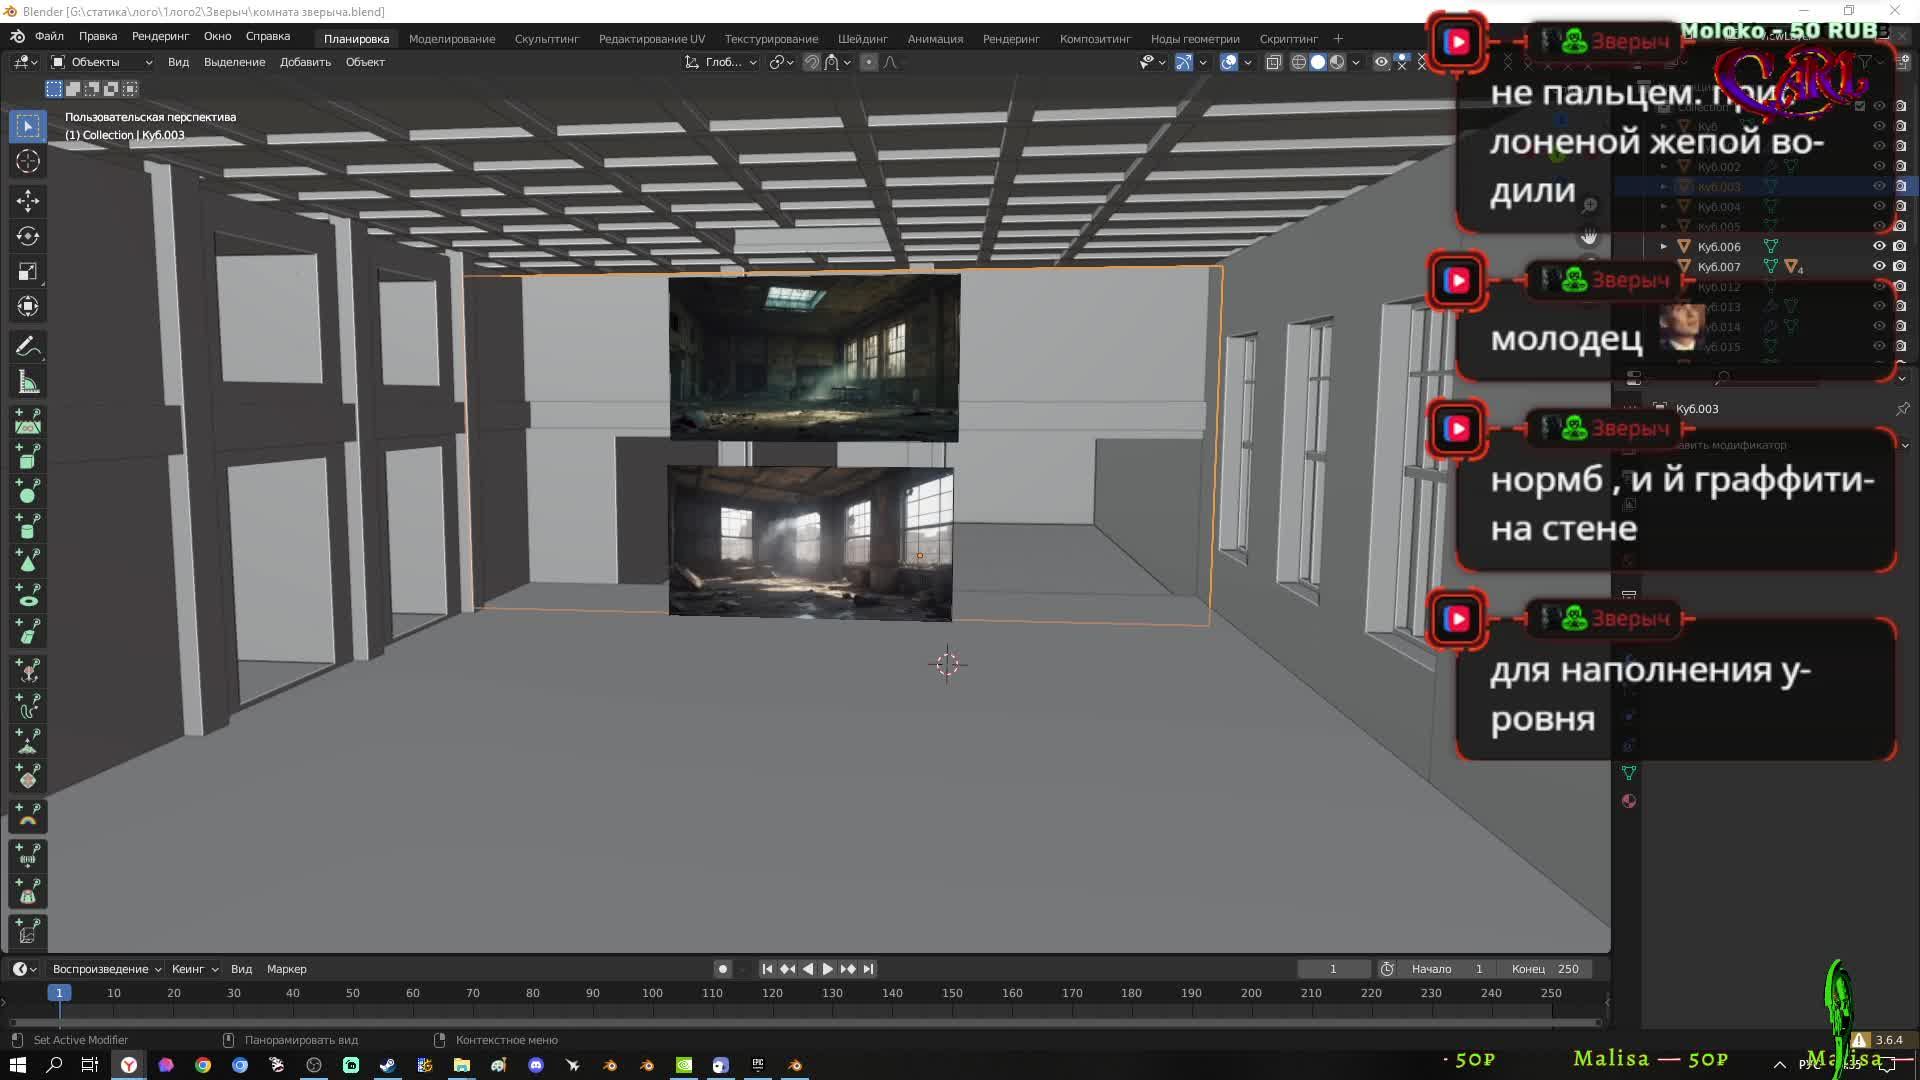Select the Move tool in toolbar
Screen dimensions: 1920x1080
pyautogui.click(x=27, y=200)
